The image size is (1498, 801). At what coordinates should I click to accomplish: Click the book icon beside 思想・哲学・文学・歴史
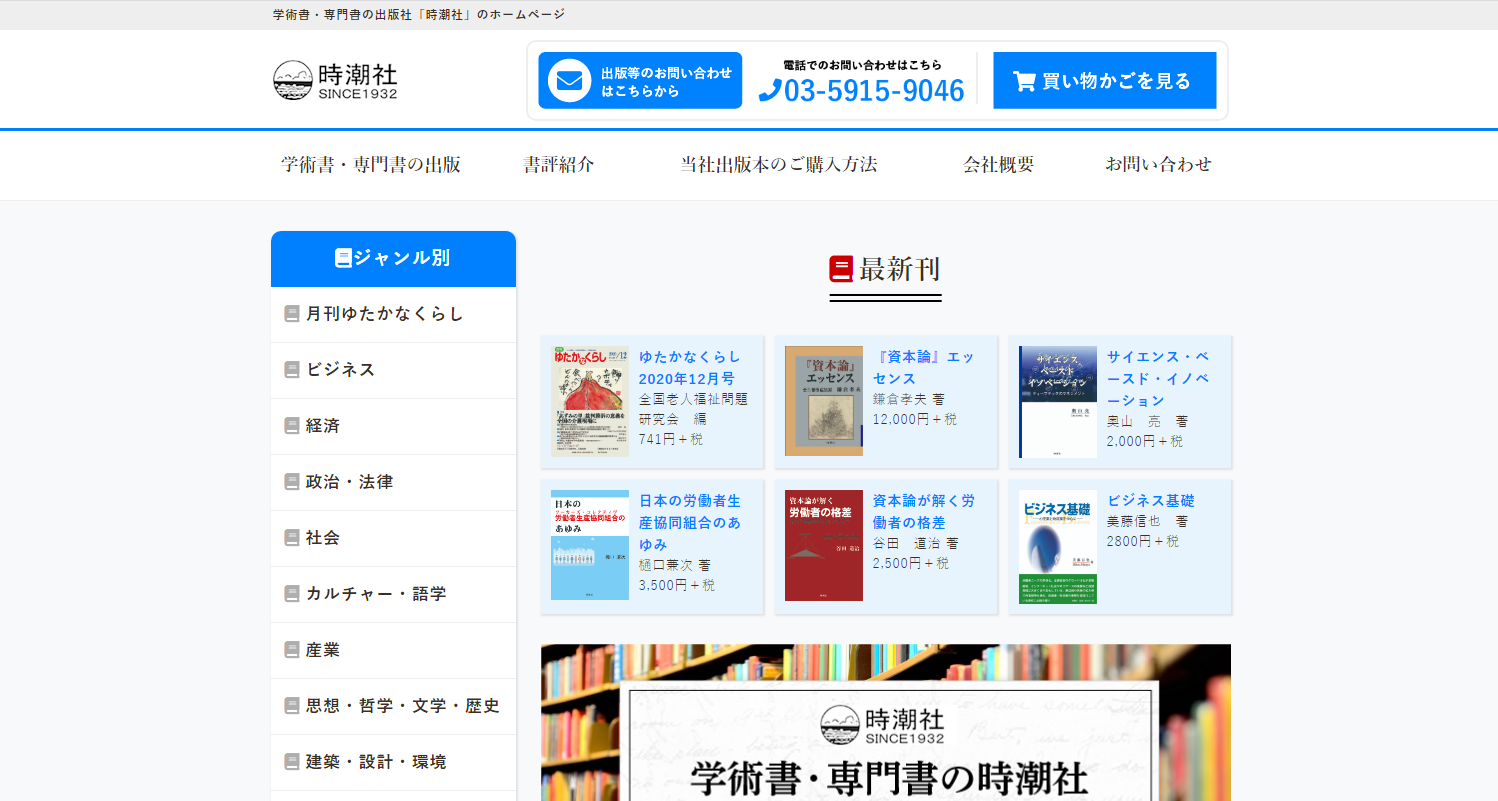[x=292, y=706]
